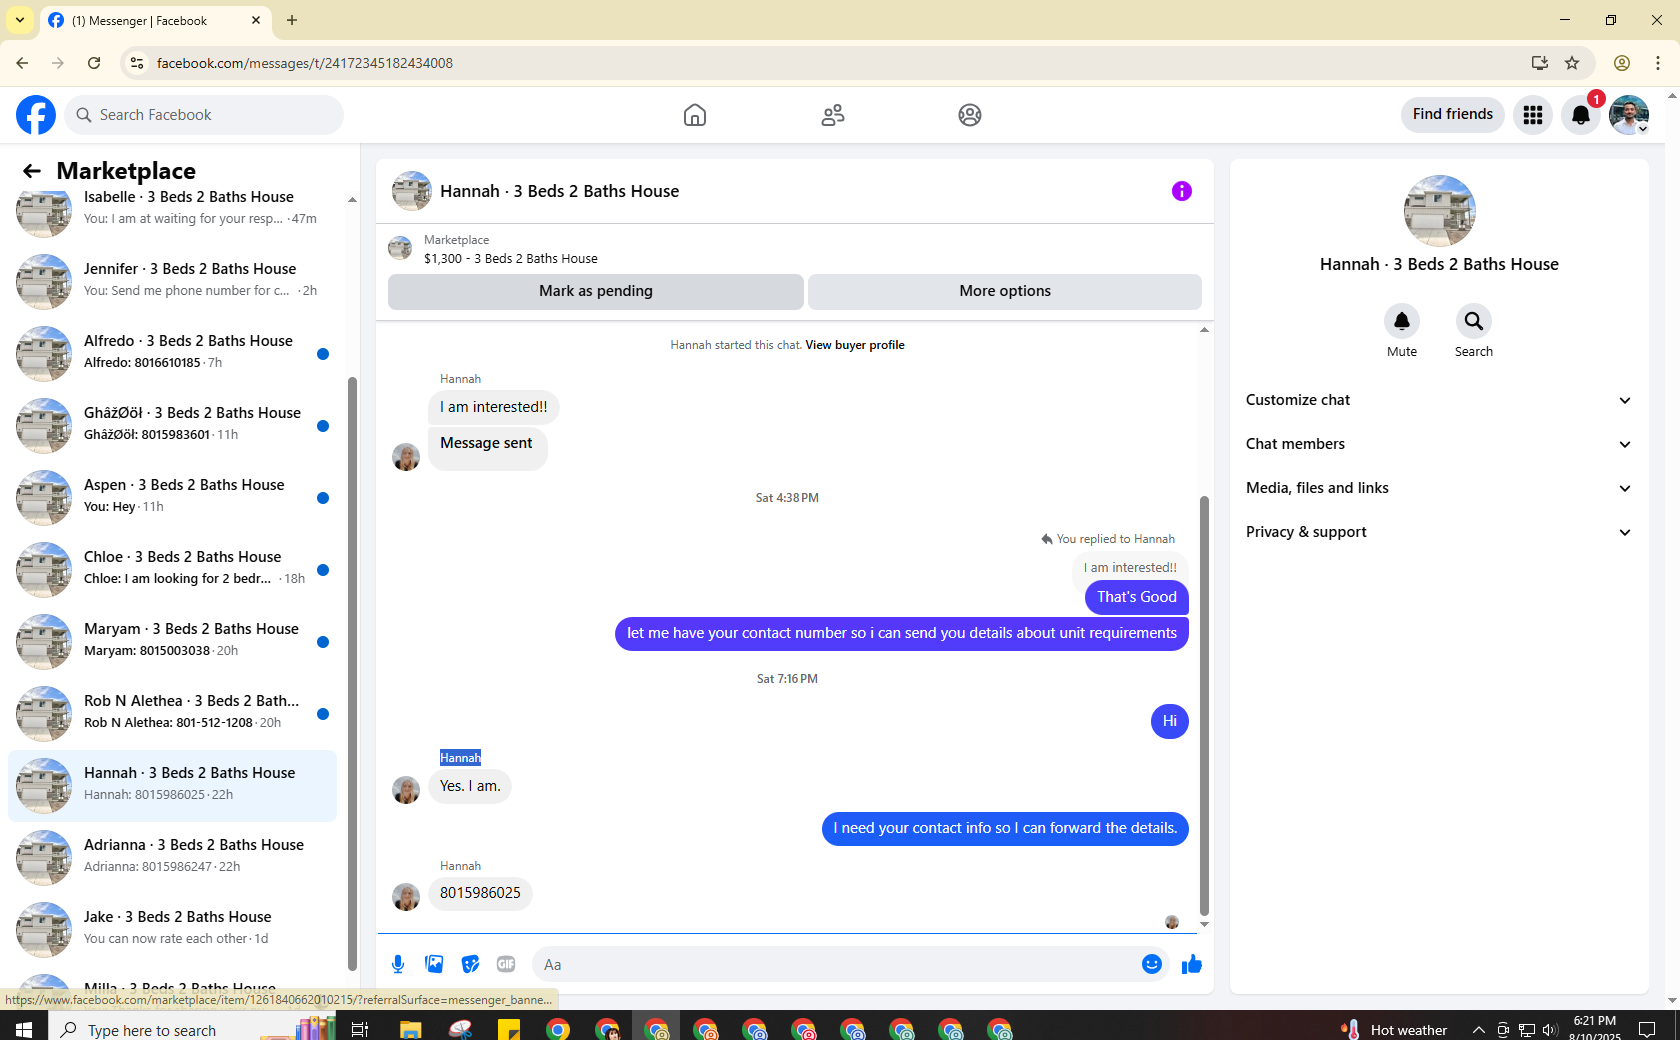Click the chat messages scrollbar

pos(1204,705)
